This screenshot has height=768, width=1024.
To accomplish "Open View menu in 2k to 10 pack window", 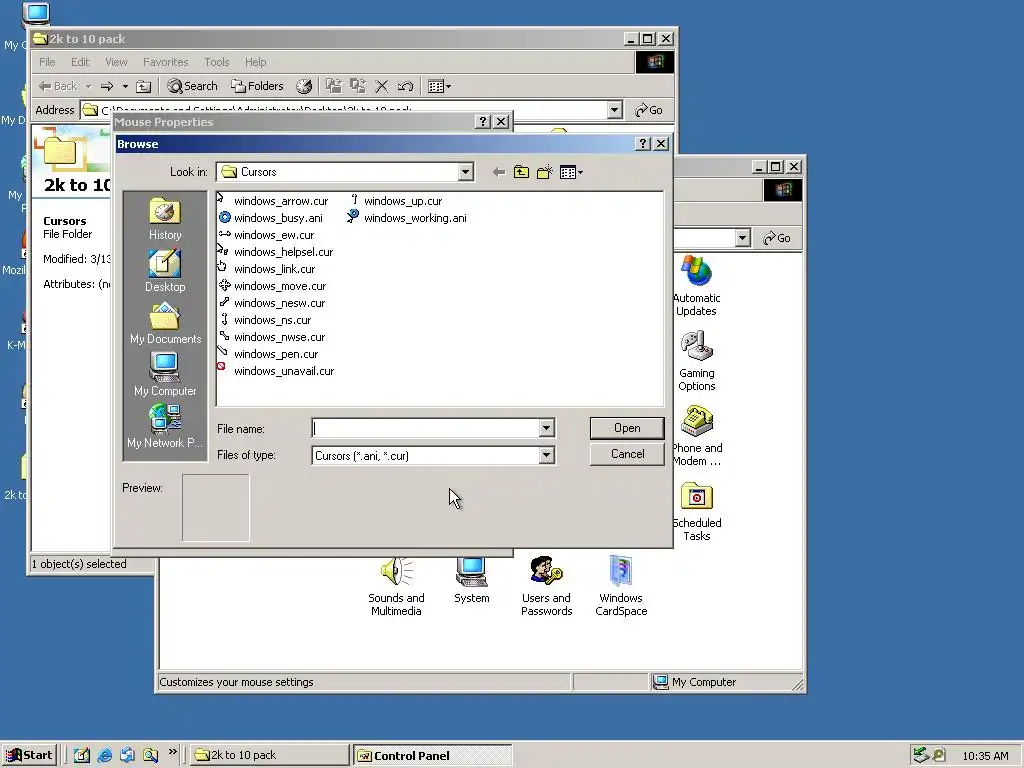I will 116,62.
